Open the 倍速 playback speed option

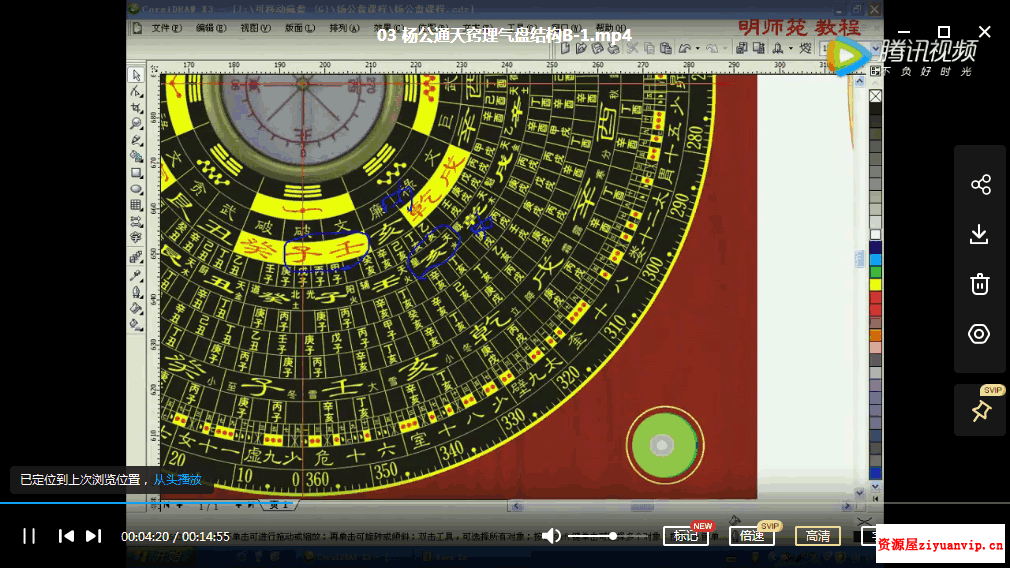point(752,536)
